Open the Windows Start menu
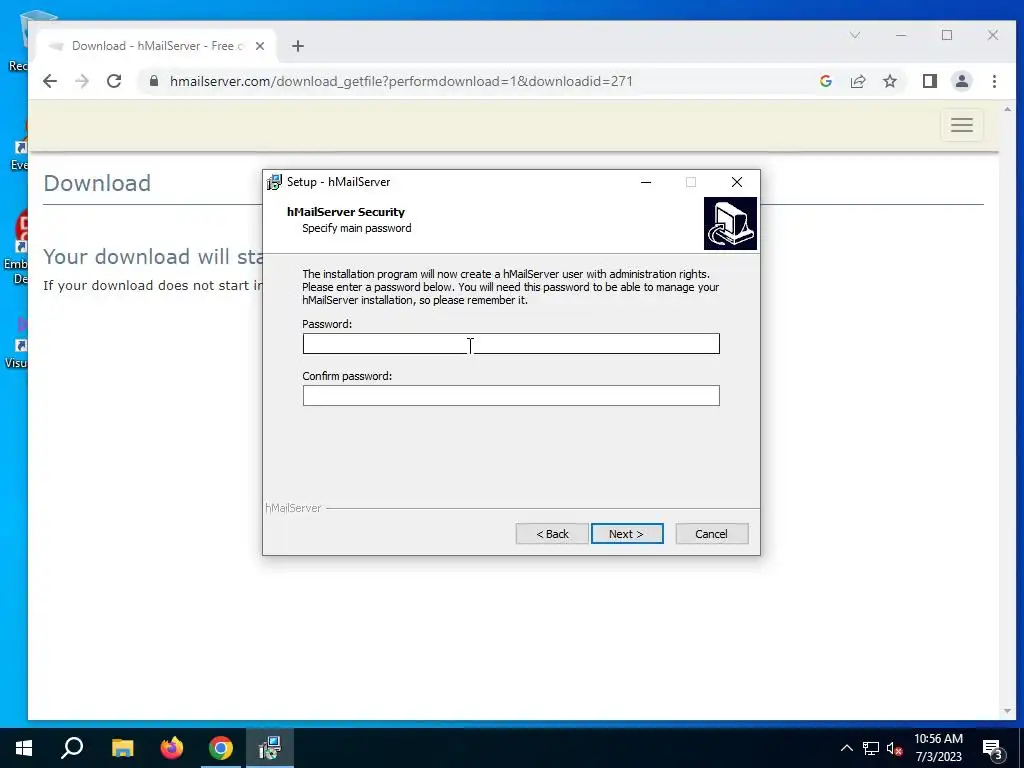1024x768 pixels. pos(24,748)
